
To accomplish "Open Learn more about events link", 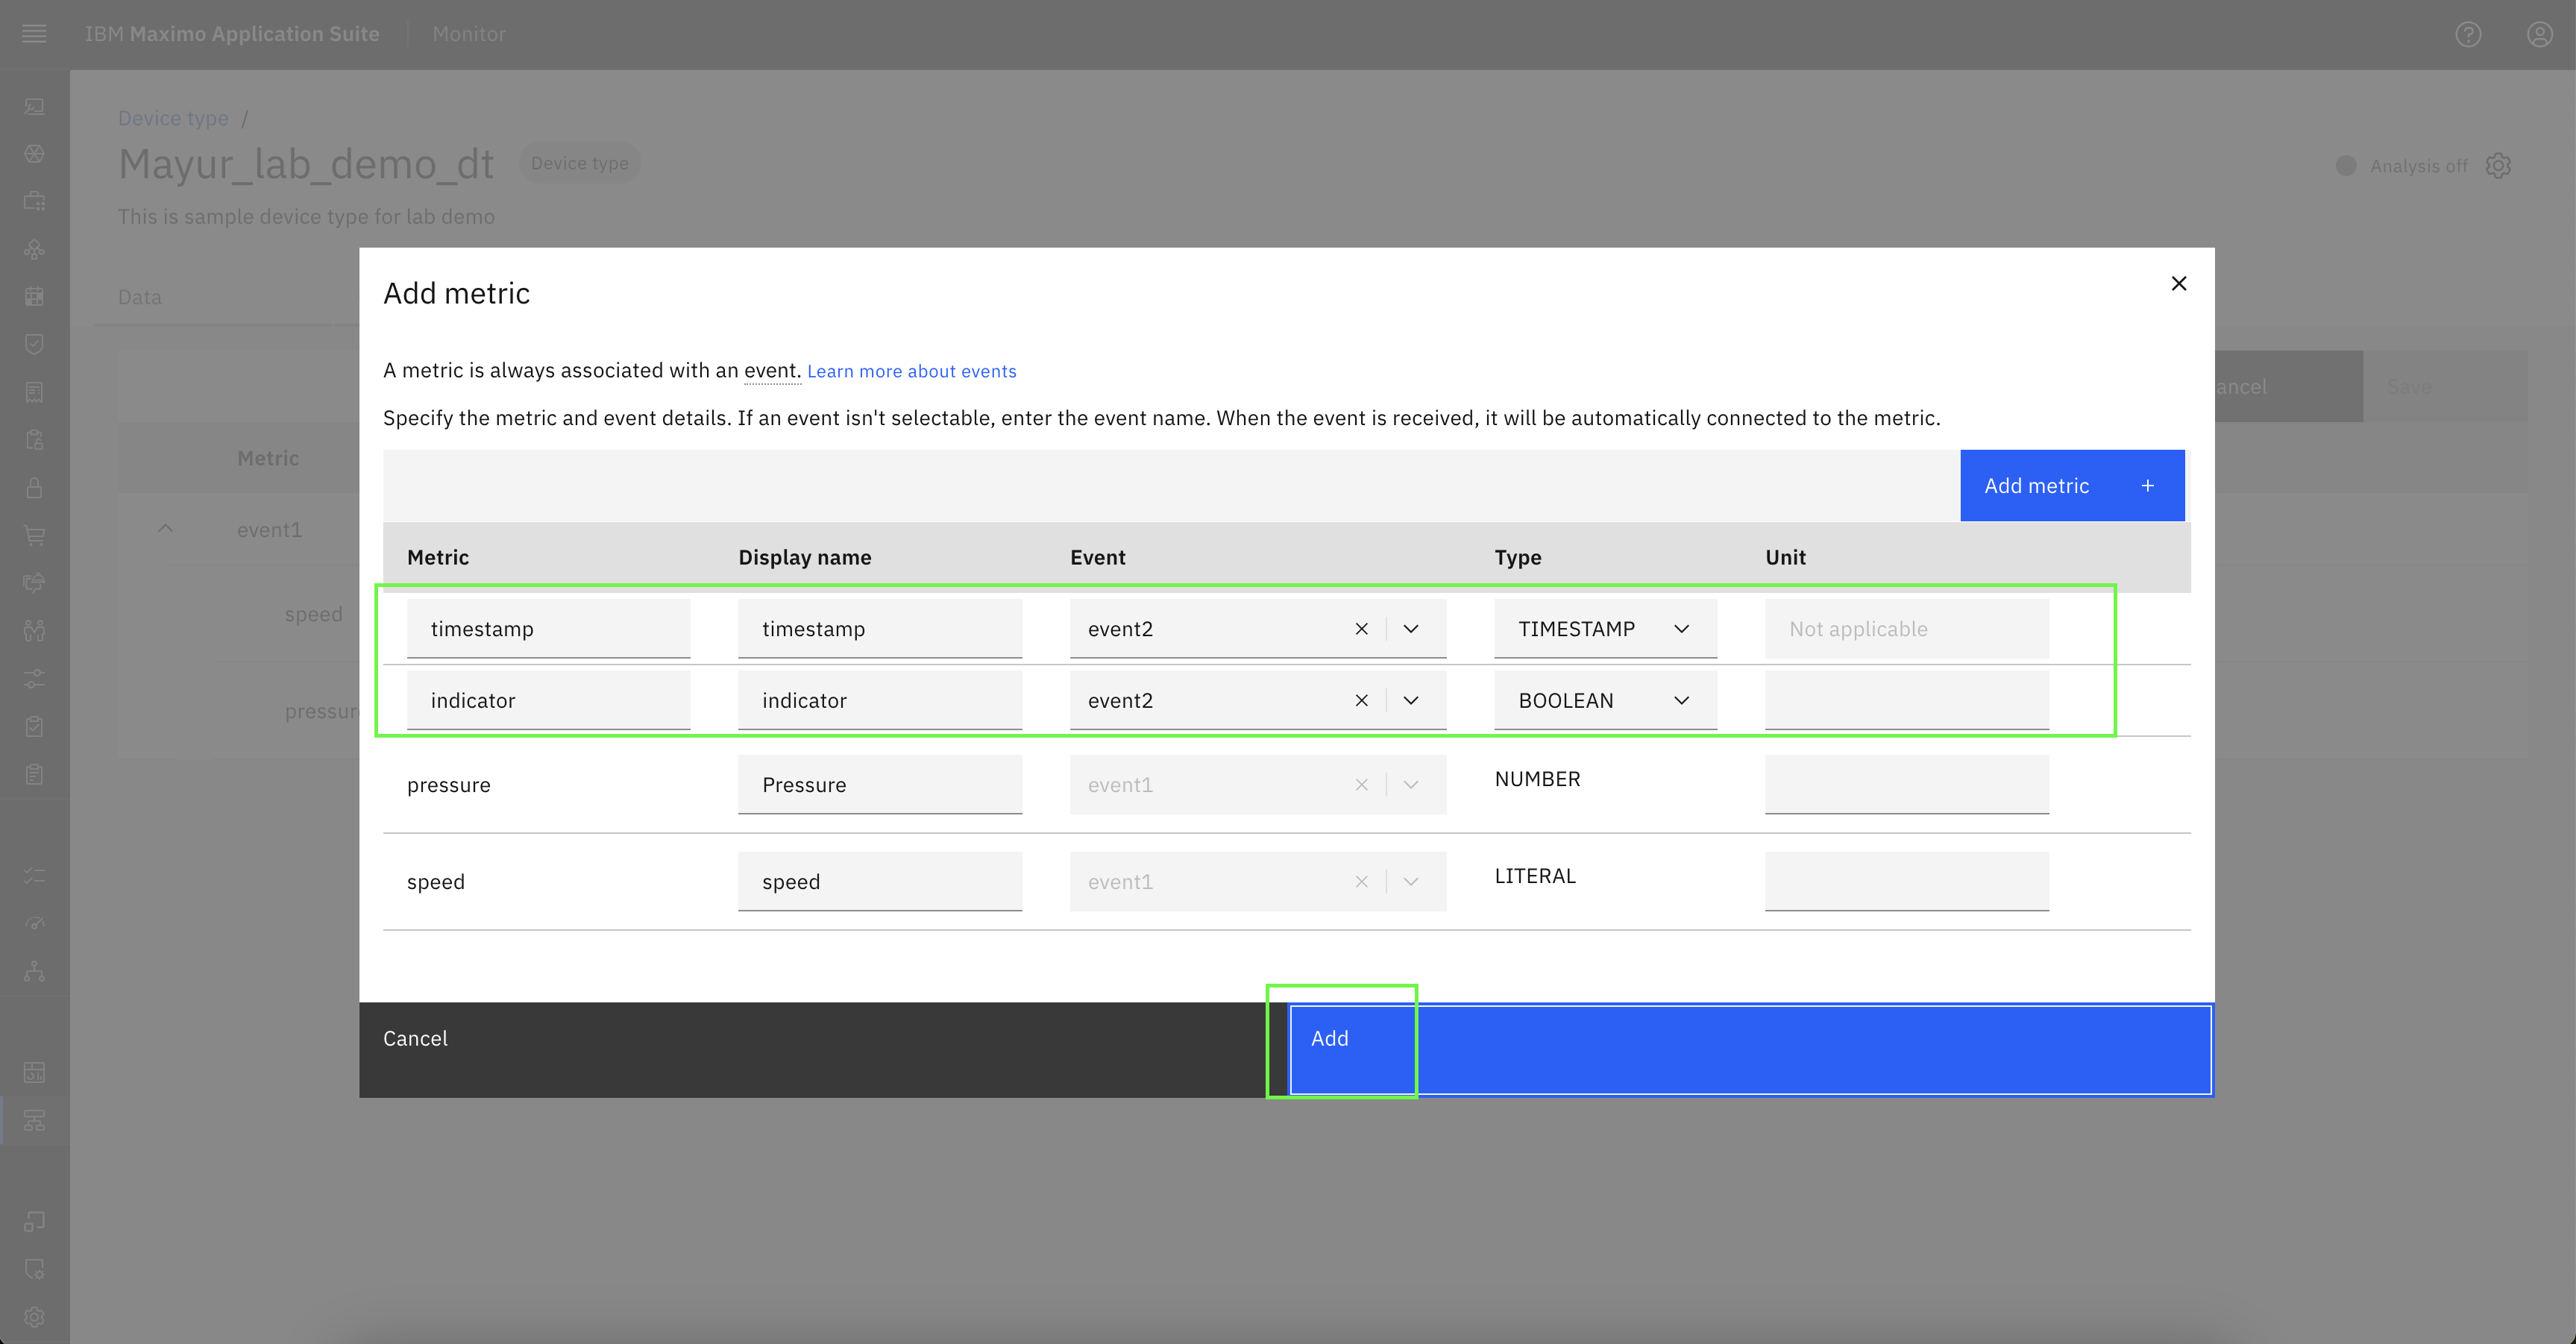I will 911,371.
